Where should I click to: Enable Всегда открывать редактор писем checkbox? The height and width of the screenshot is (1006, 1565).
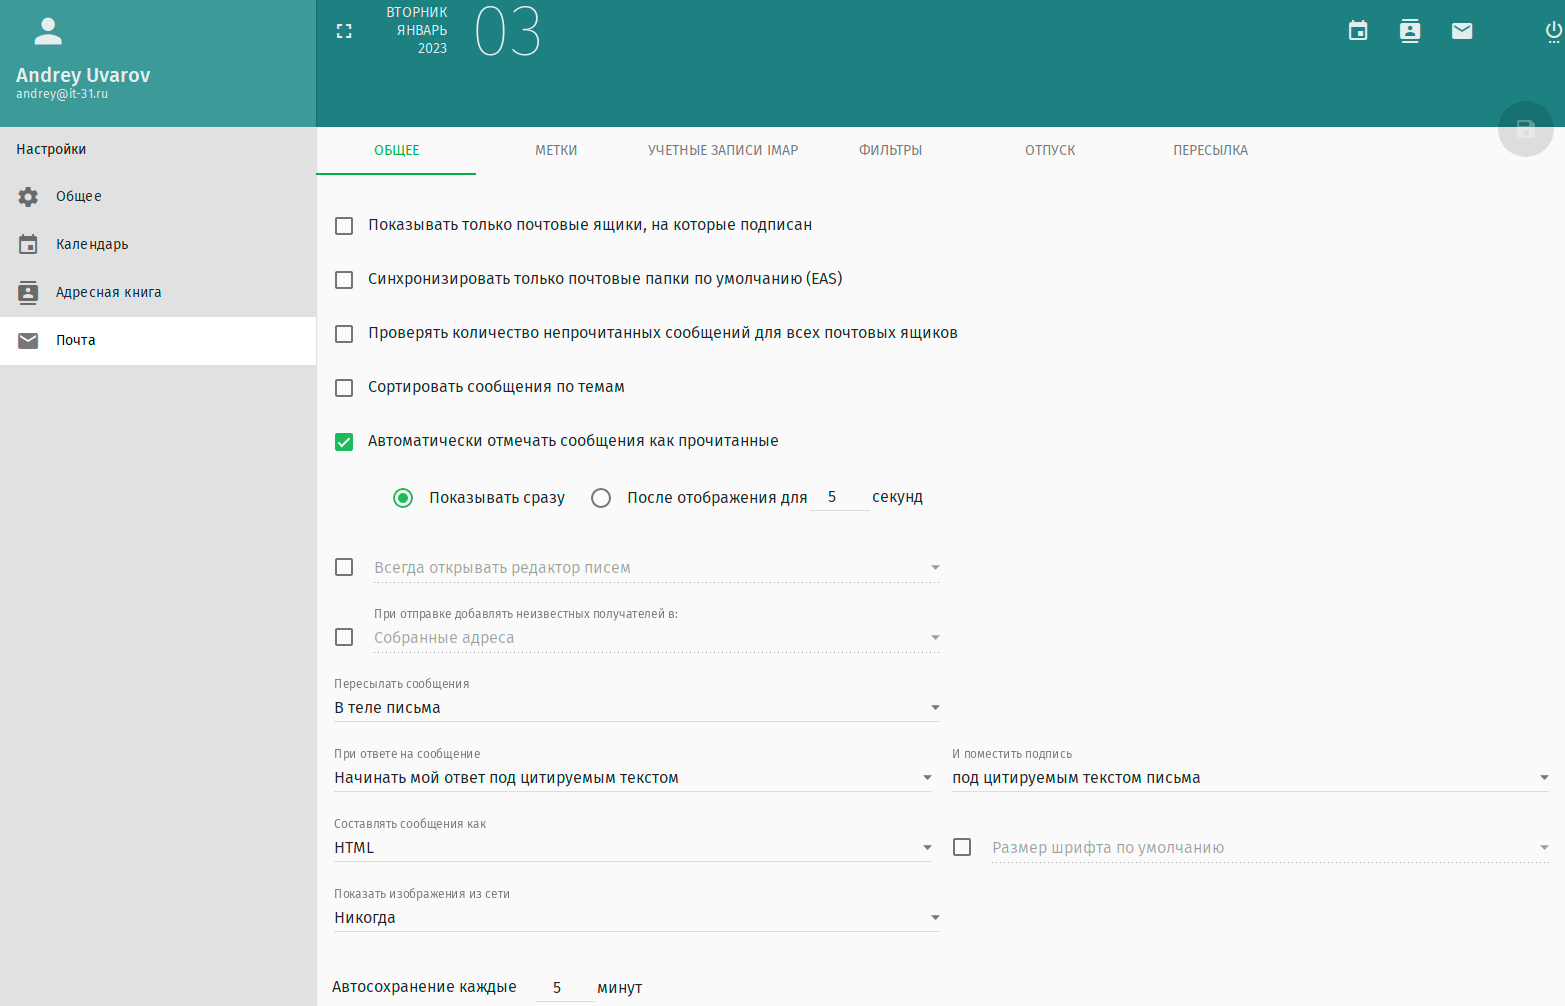[344, 567]
